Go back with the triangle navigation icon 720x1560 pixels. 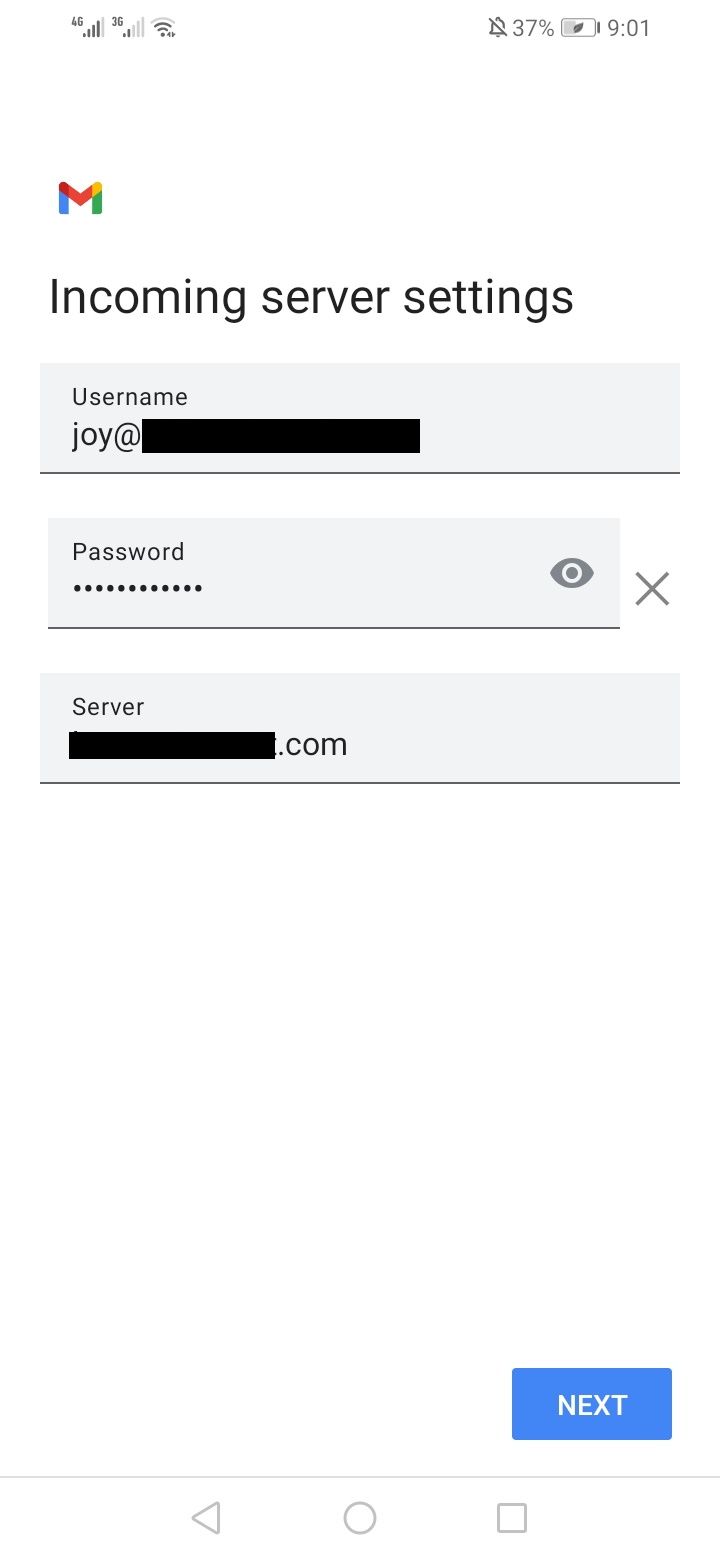click(x=205, y=1518)
